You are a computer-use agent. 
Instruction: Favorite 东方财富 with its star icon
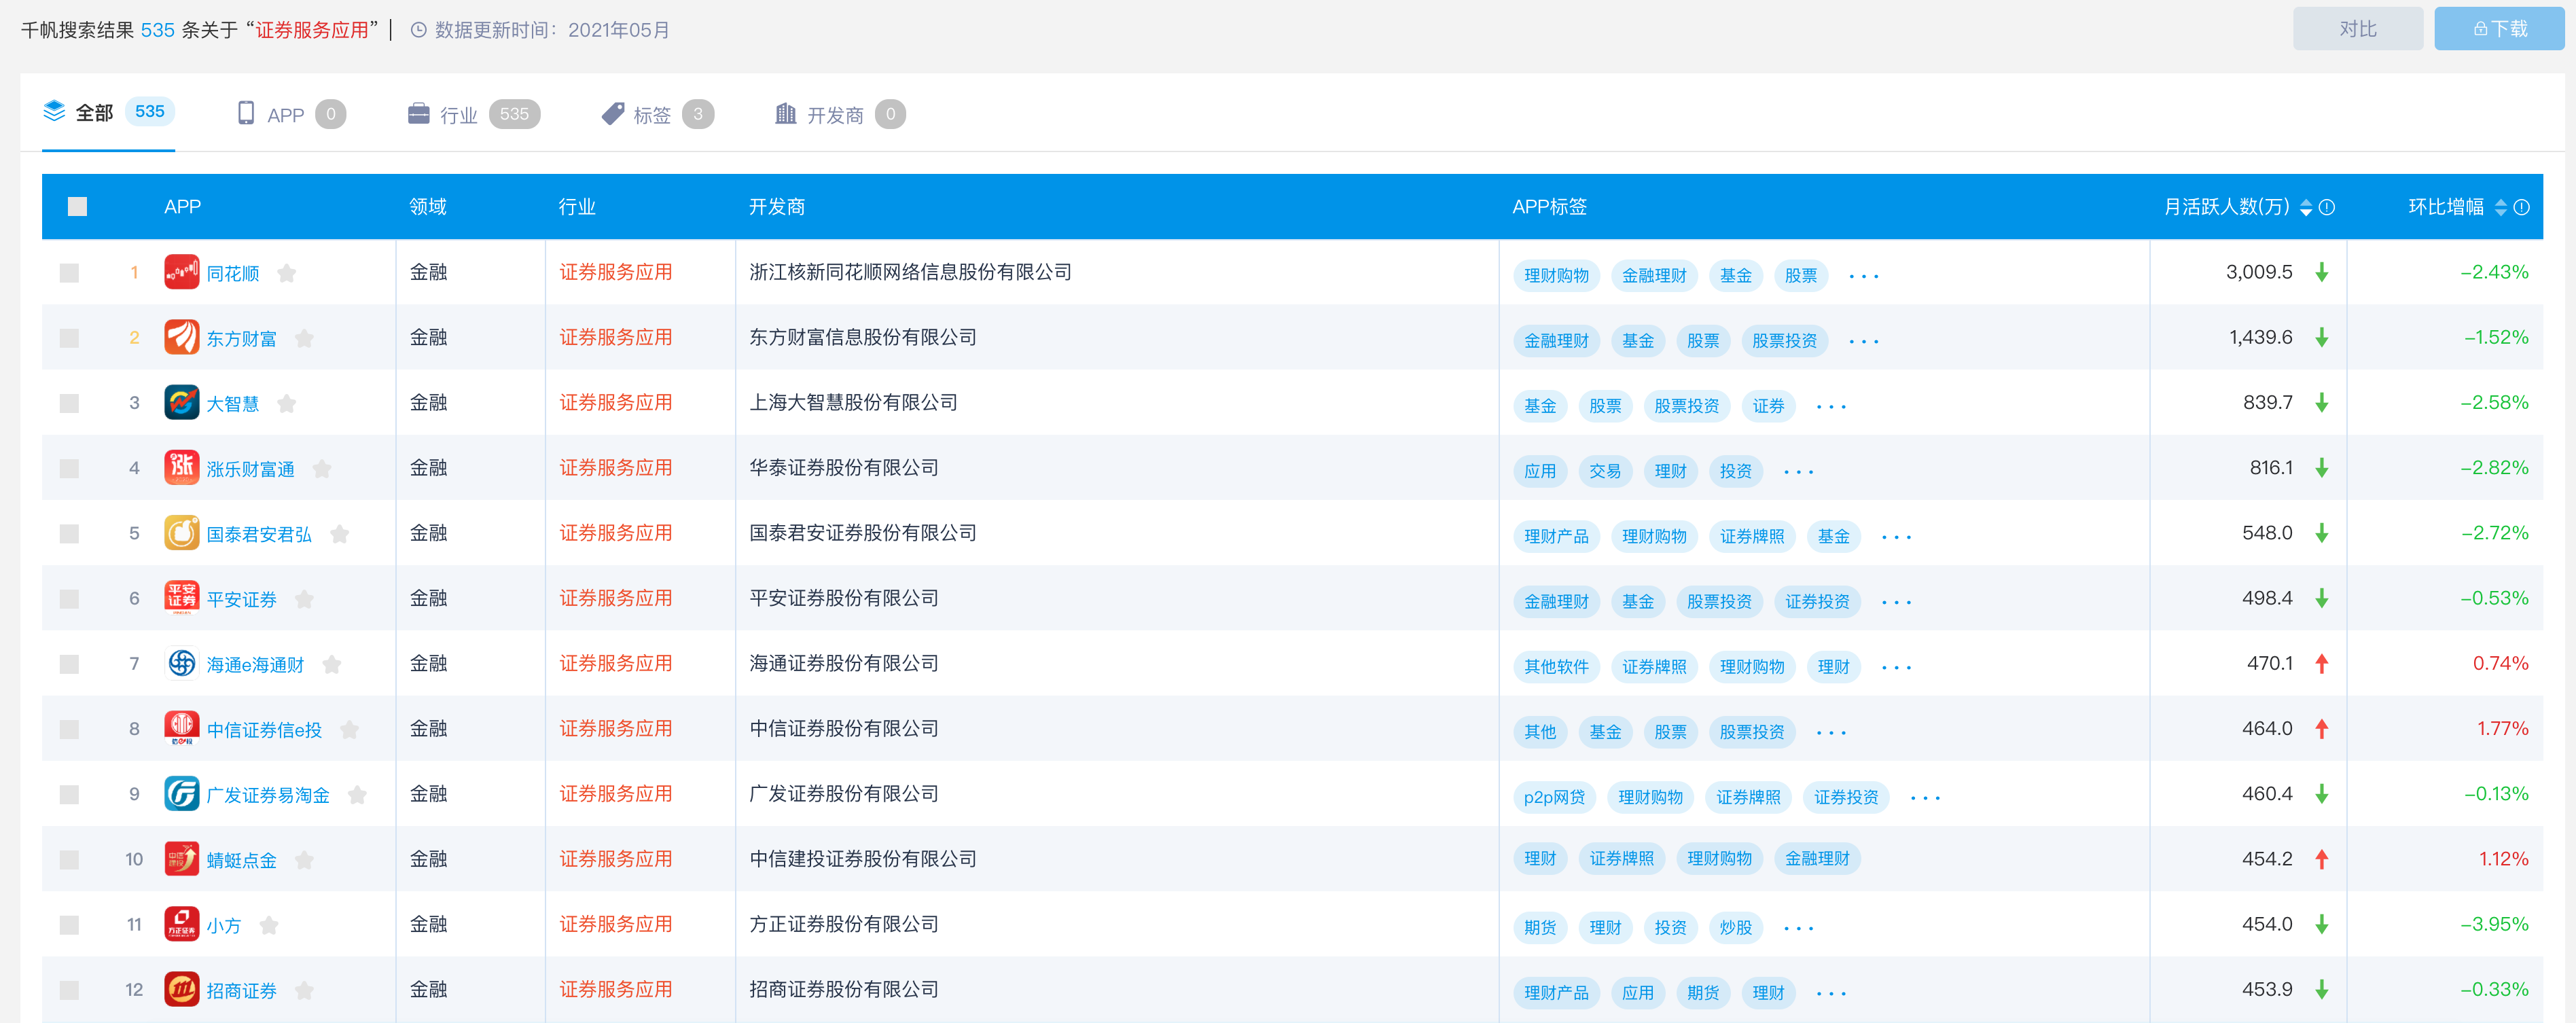305,338
